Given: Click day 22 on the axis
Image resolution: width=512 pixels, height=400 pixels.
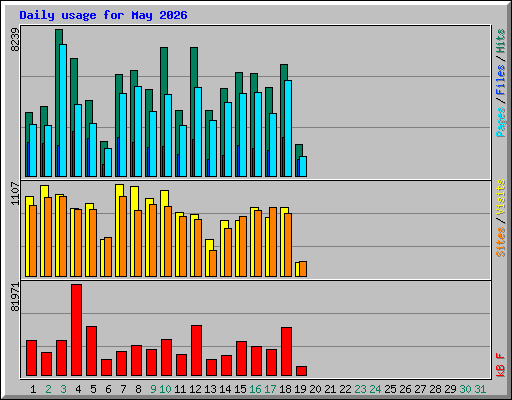Looking at the screenshot, I should (x=345, y=389).
